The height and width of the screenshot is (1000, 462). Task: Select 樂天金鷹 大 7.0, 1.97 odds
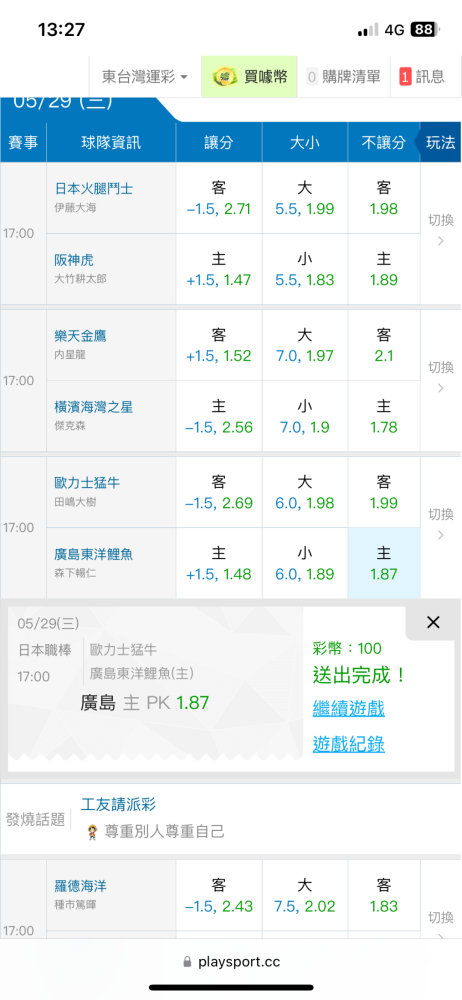[304, 345]
